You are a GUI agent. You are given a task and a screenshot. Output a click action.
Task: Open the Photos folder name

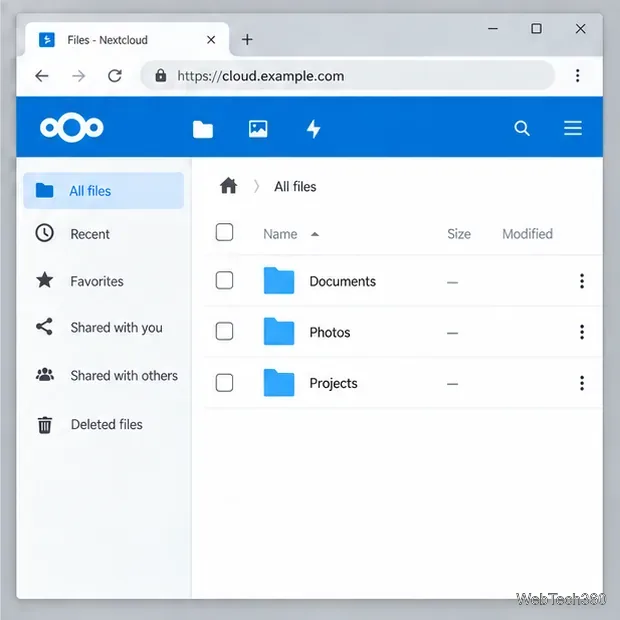(330, 332)
